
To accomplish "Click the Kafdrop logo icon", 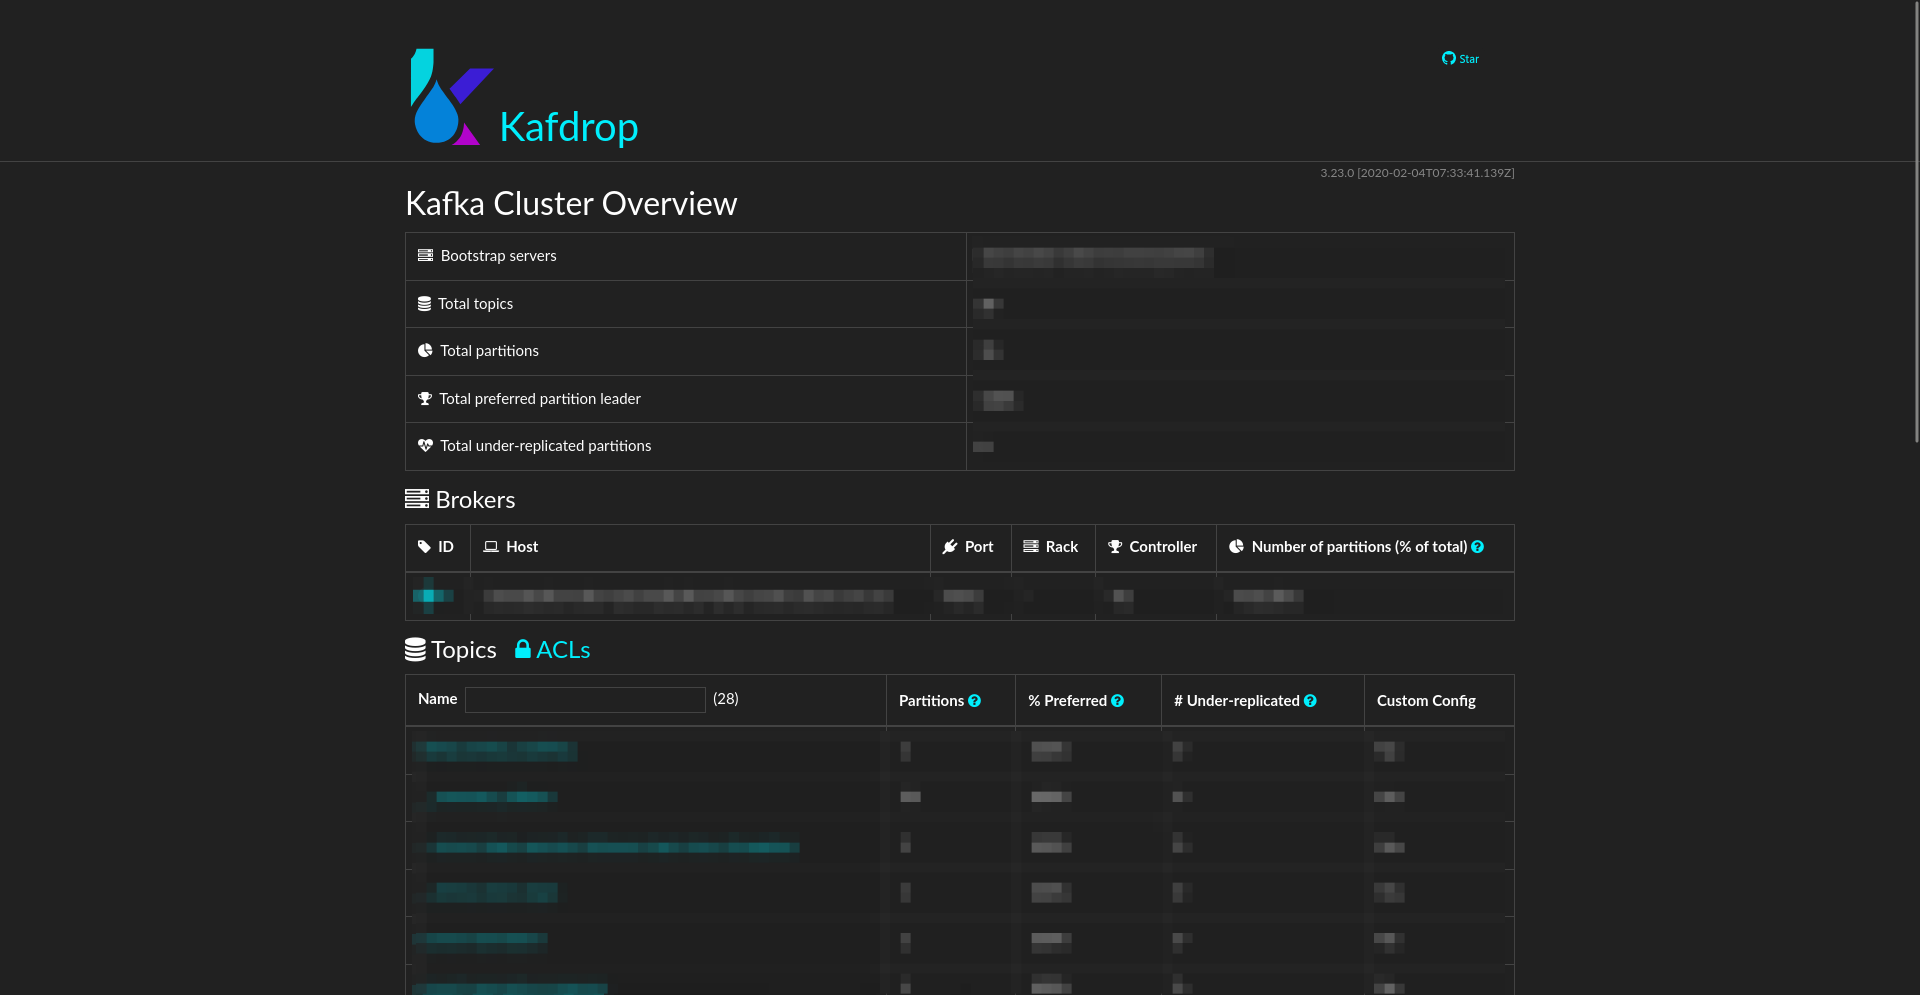I will [451, 97].
